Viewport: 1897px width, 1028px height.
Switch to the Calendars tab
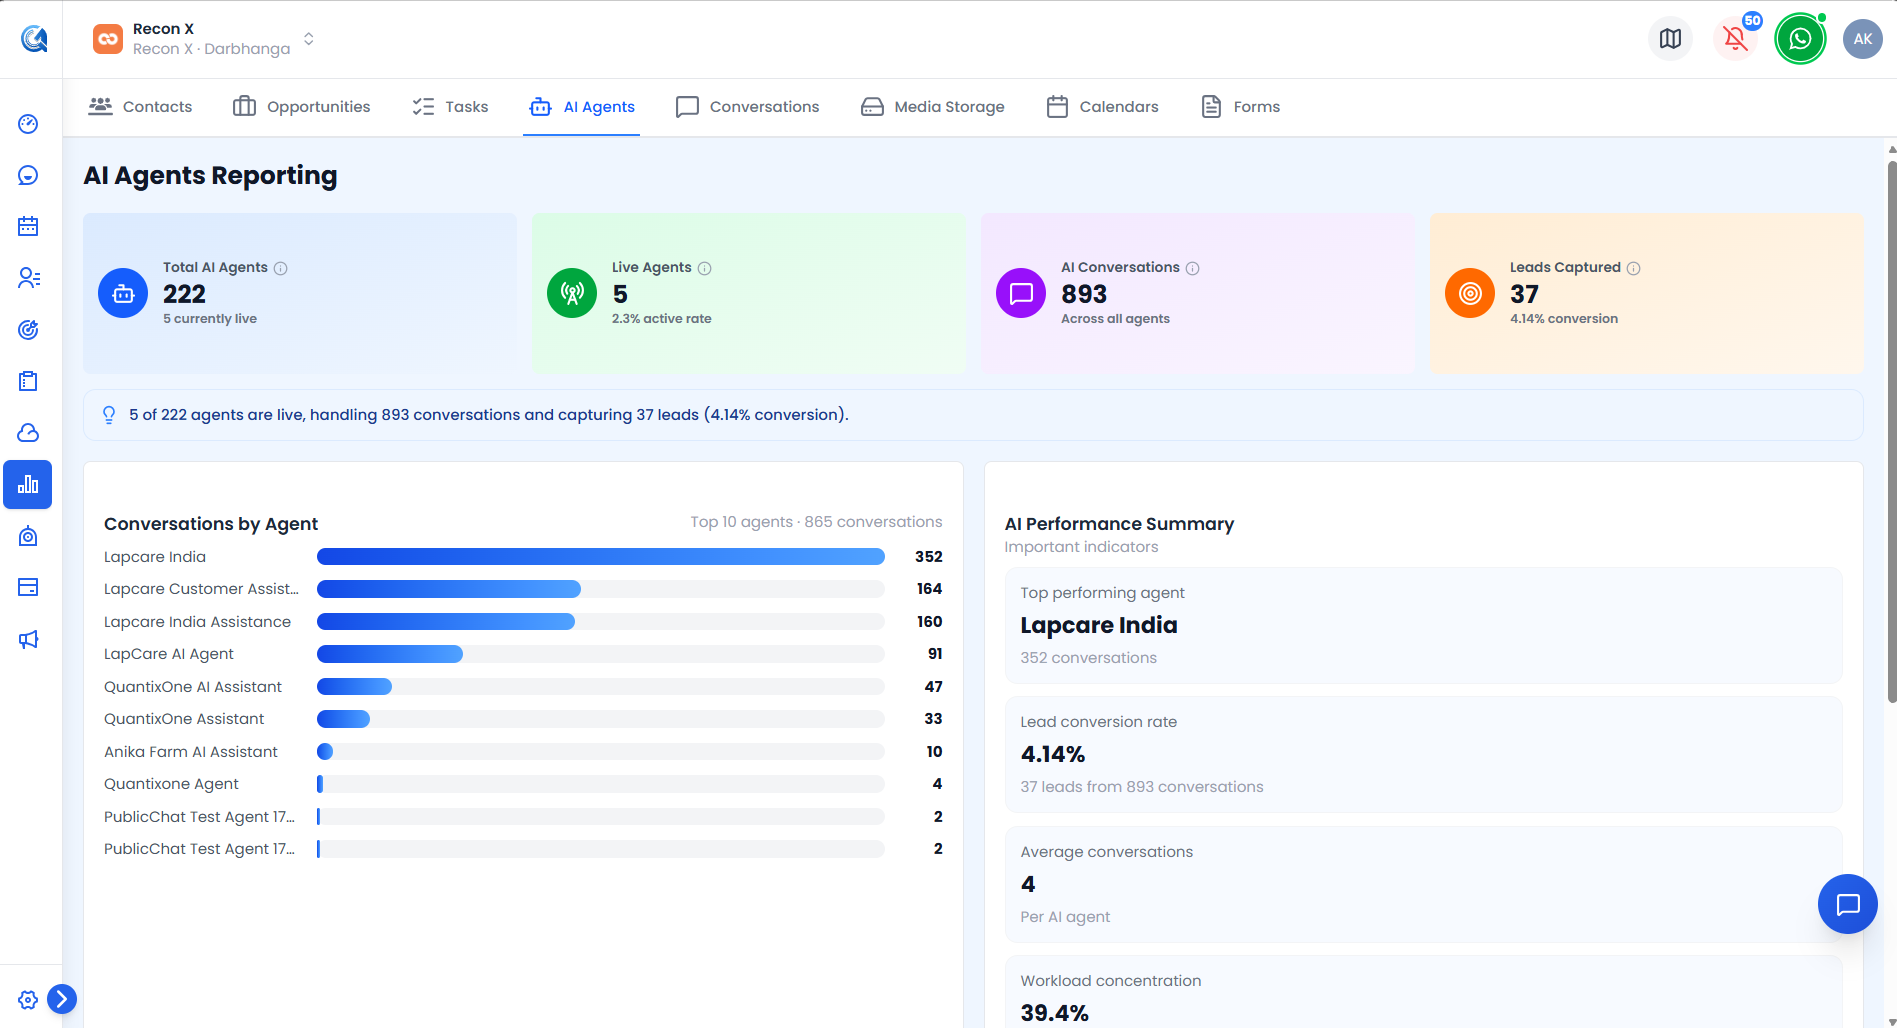(1103, 107)
